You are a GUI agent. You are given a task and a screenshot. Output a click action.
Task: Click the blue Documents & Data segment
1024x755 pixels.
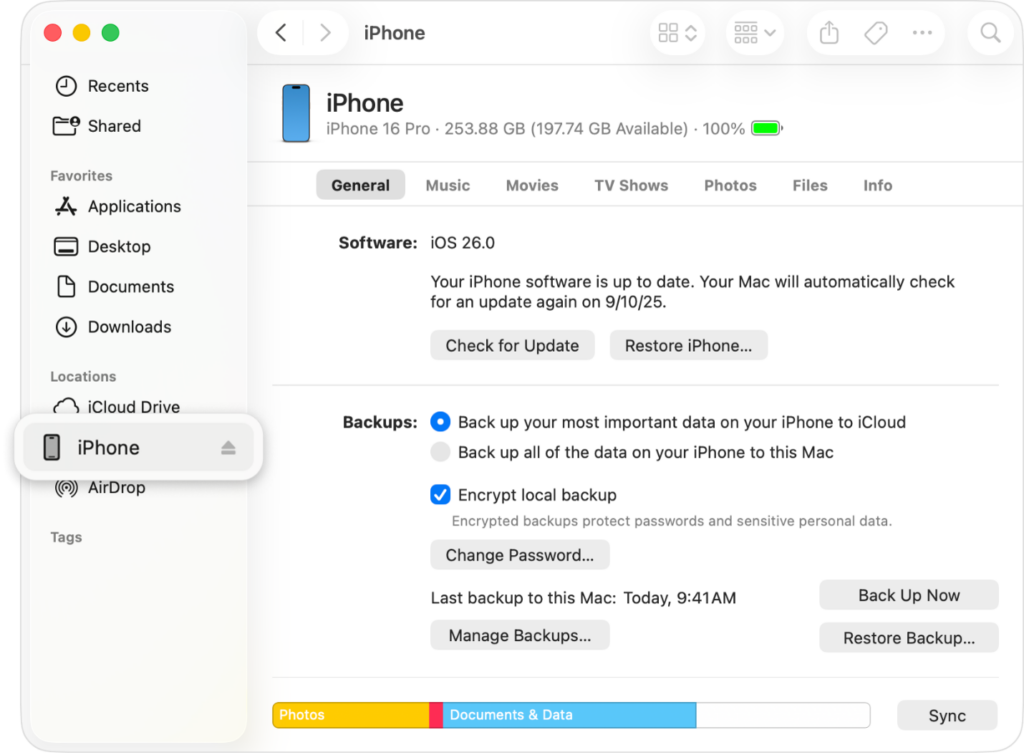569,715
